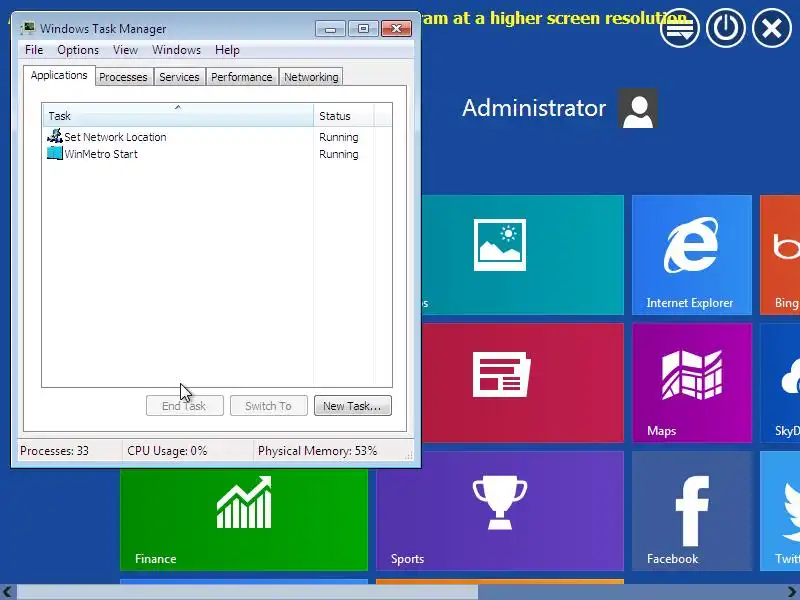Click the Administrator user name text
Viewport: 800px width, 600px height.
[534, 108]
